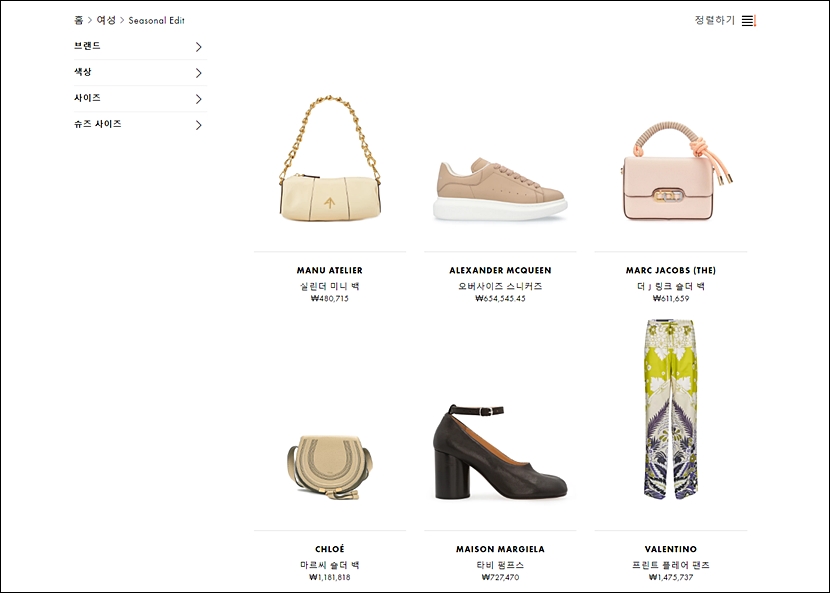Click chevron arrow next to 색상
Screen dimensions: 830x593
coord(199,73)
